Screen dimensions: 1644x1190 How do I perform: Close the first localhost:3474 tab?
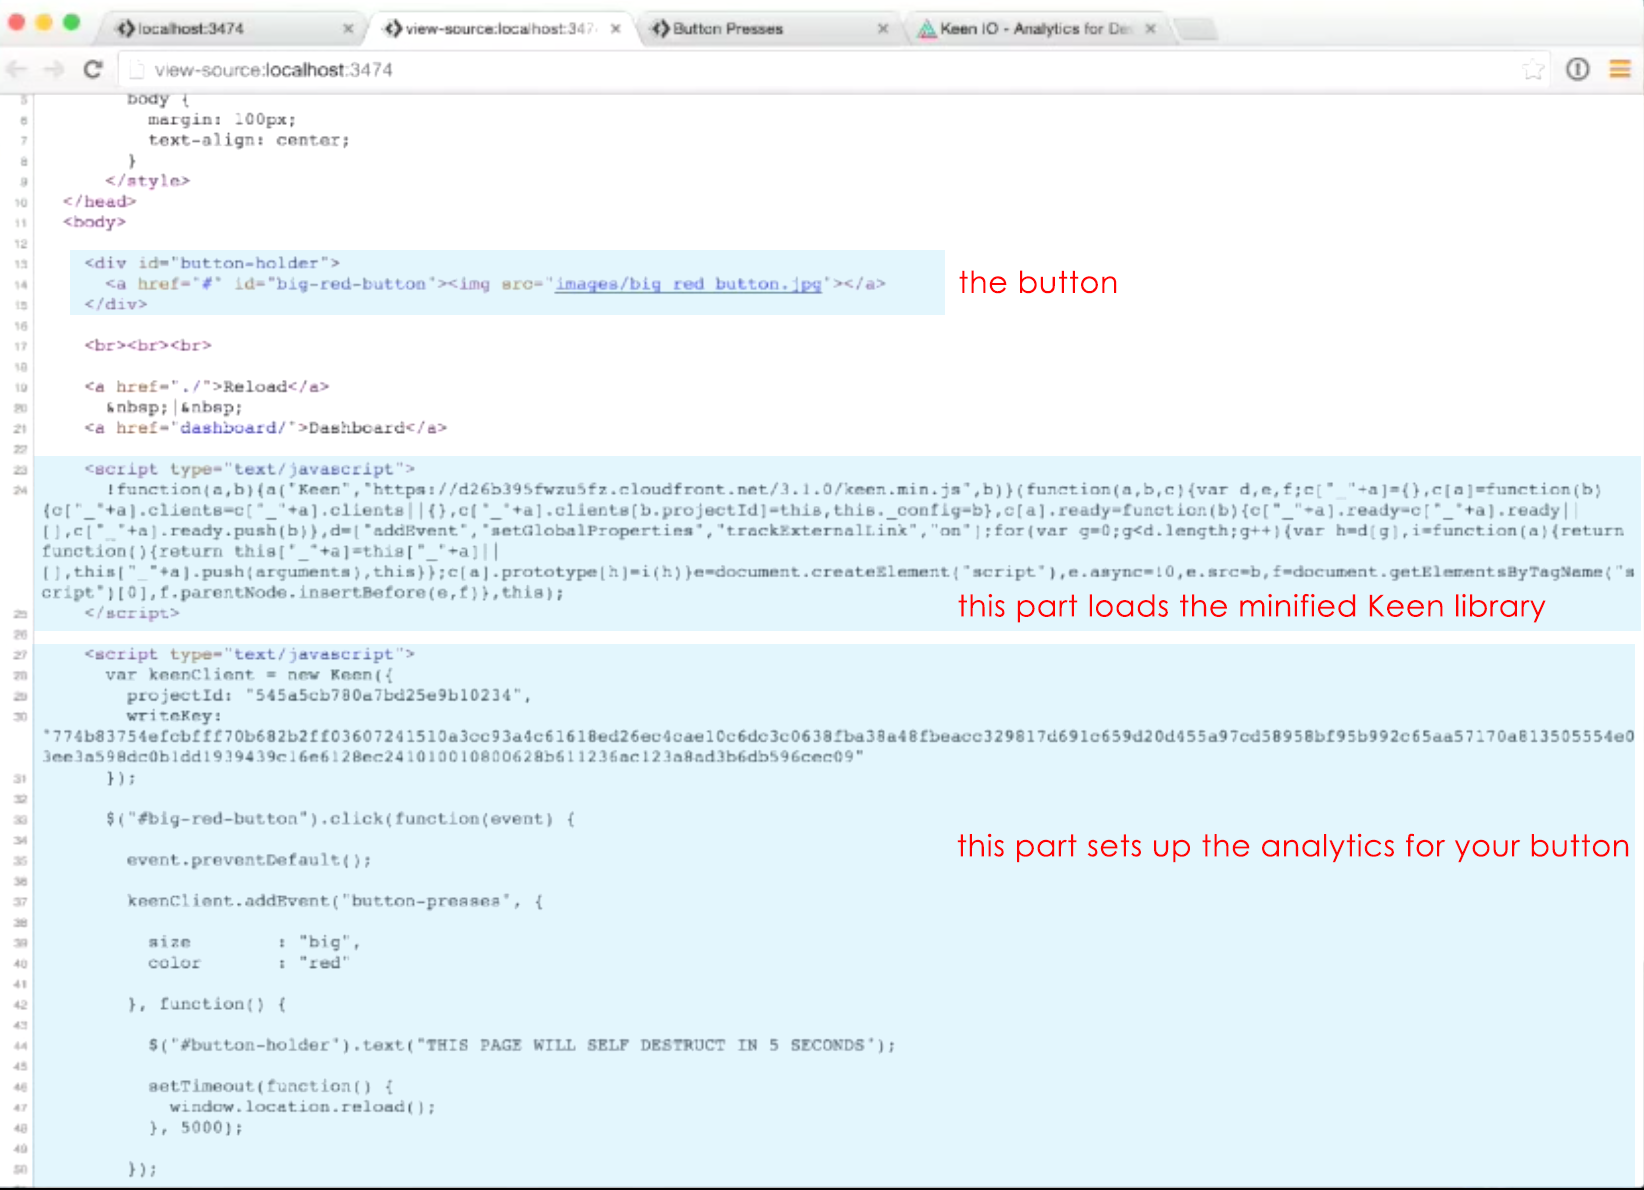tap(348, 29)
